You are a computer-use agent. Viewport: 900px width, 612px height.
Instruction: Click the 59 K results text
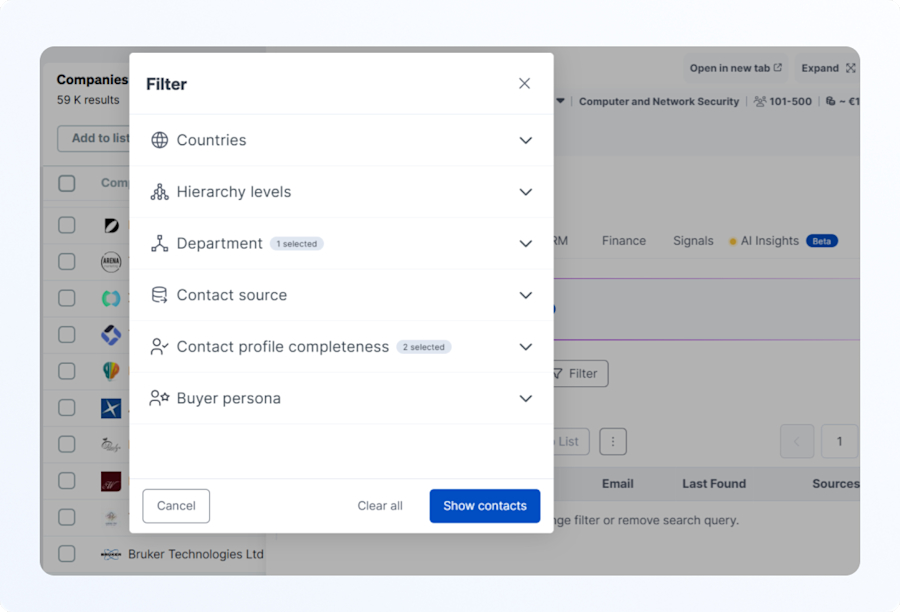tap(88, 100)
